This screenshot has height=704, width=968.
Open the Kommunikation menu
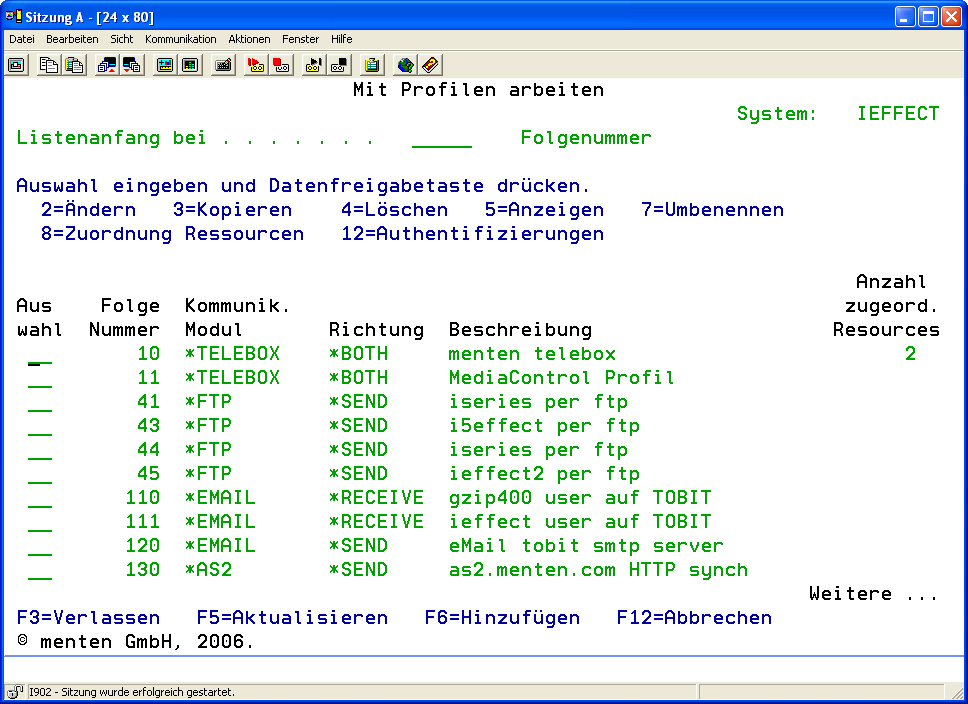pyautogui.click(x=180, y=39)
